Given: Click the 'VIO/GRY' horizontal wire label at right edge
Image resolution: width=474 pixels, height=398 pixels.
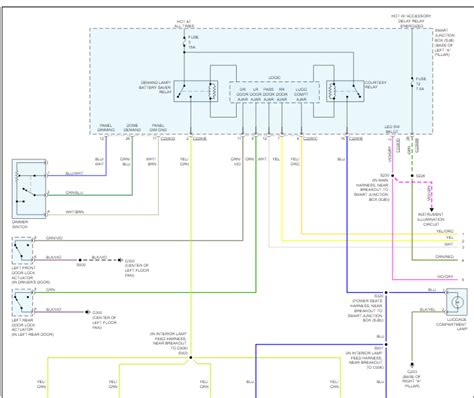Looking at the screenshot, I should click(445, 277).
